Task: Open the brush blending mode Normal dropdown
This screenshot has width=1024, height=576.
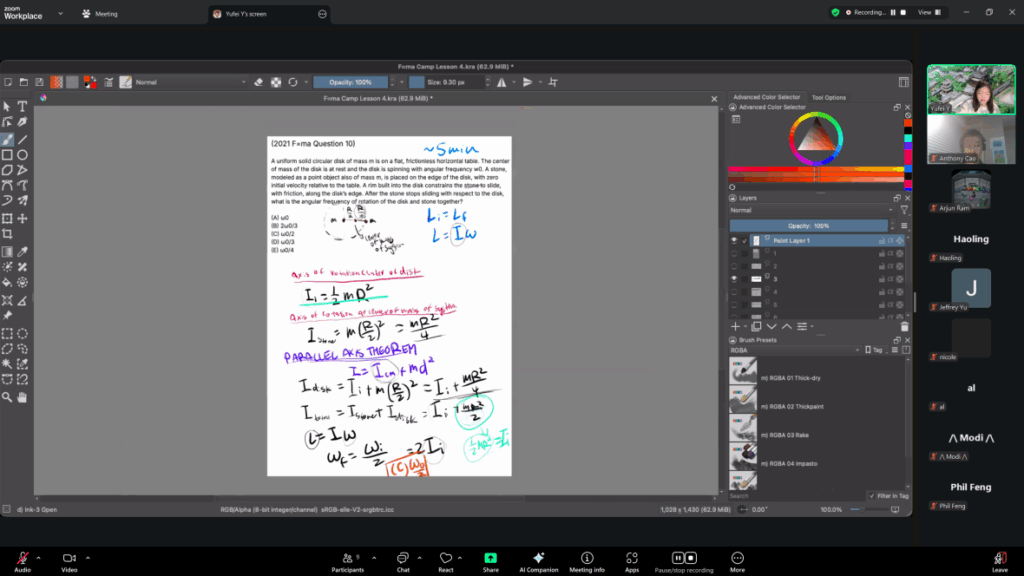Action: [x=190, y=82]
